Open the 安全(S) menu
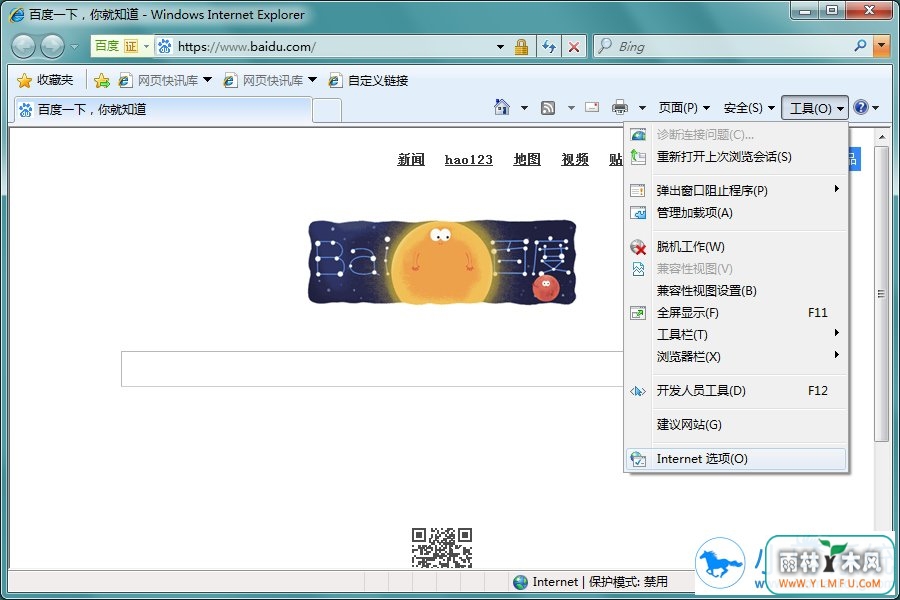Image resolution: width=900 pixels, height=600 pixels. pos(749,107)
